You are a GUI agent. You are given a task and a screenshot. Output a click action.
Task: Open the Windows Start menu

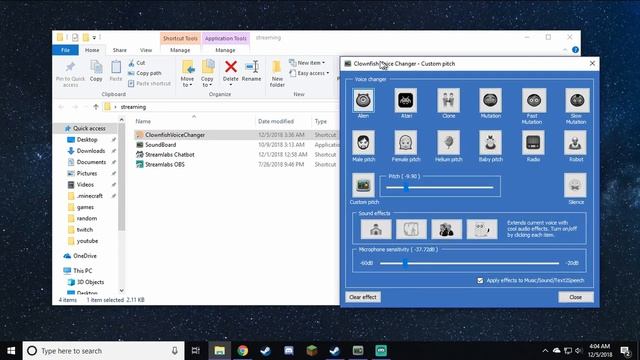[11, 351]
